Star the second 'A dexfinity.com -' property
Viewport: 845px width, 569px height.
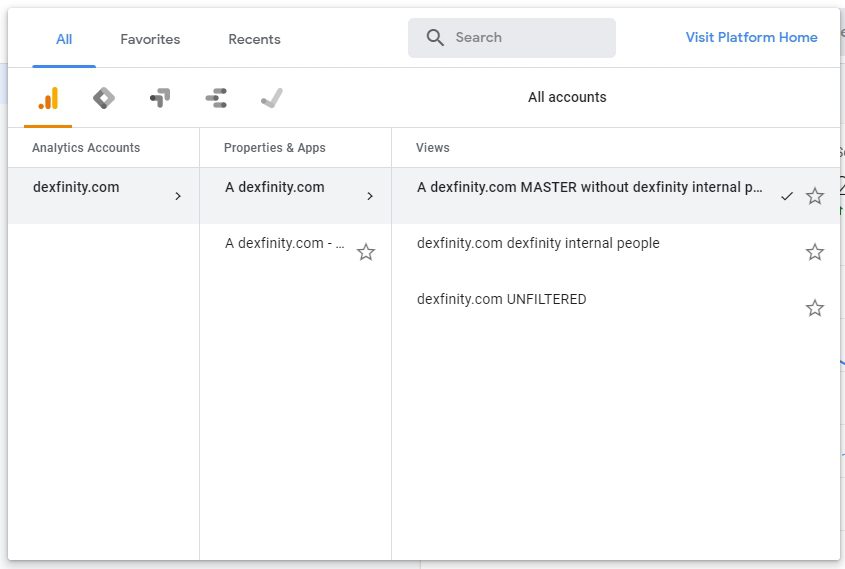[366, 252]
